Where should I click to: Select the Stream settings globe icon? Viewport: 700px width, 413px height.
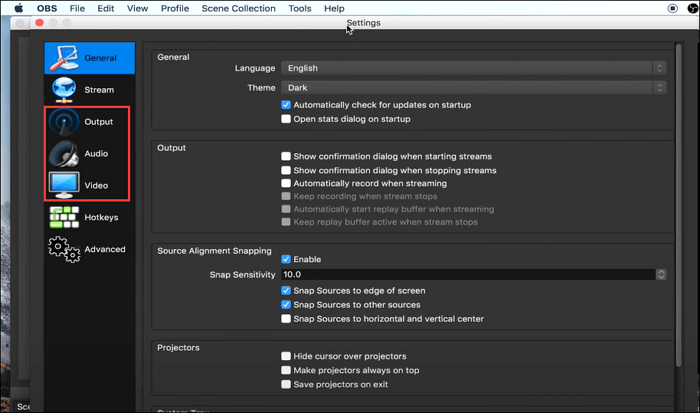coord(64,90)
